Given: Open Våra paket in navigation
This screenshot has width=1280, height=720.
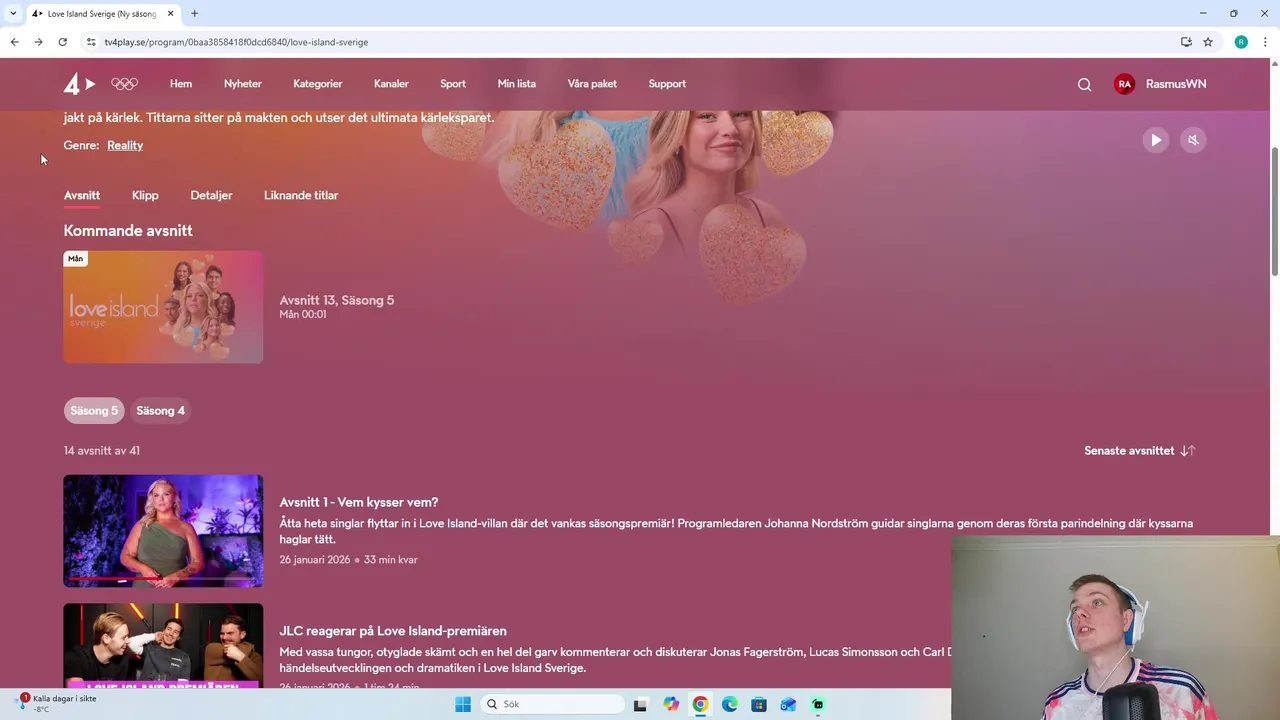Looking at the screenshot, I should click(592, 84).
